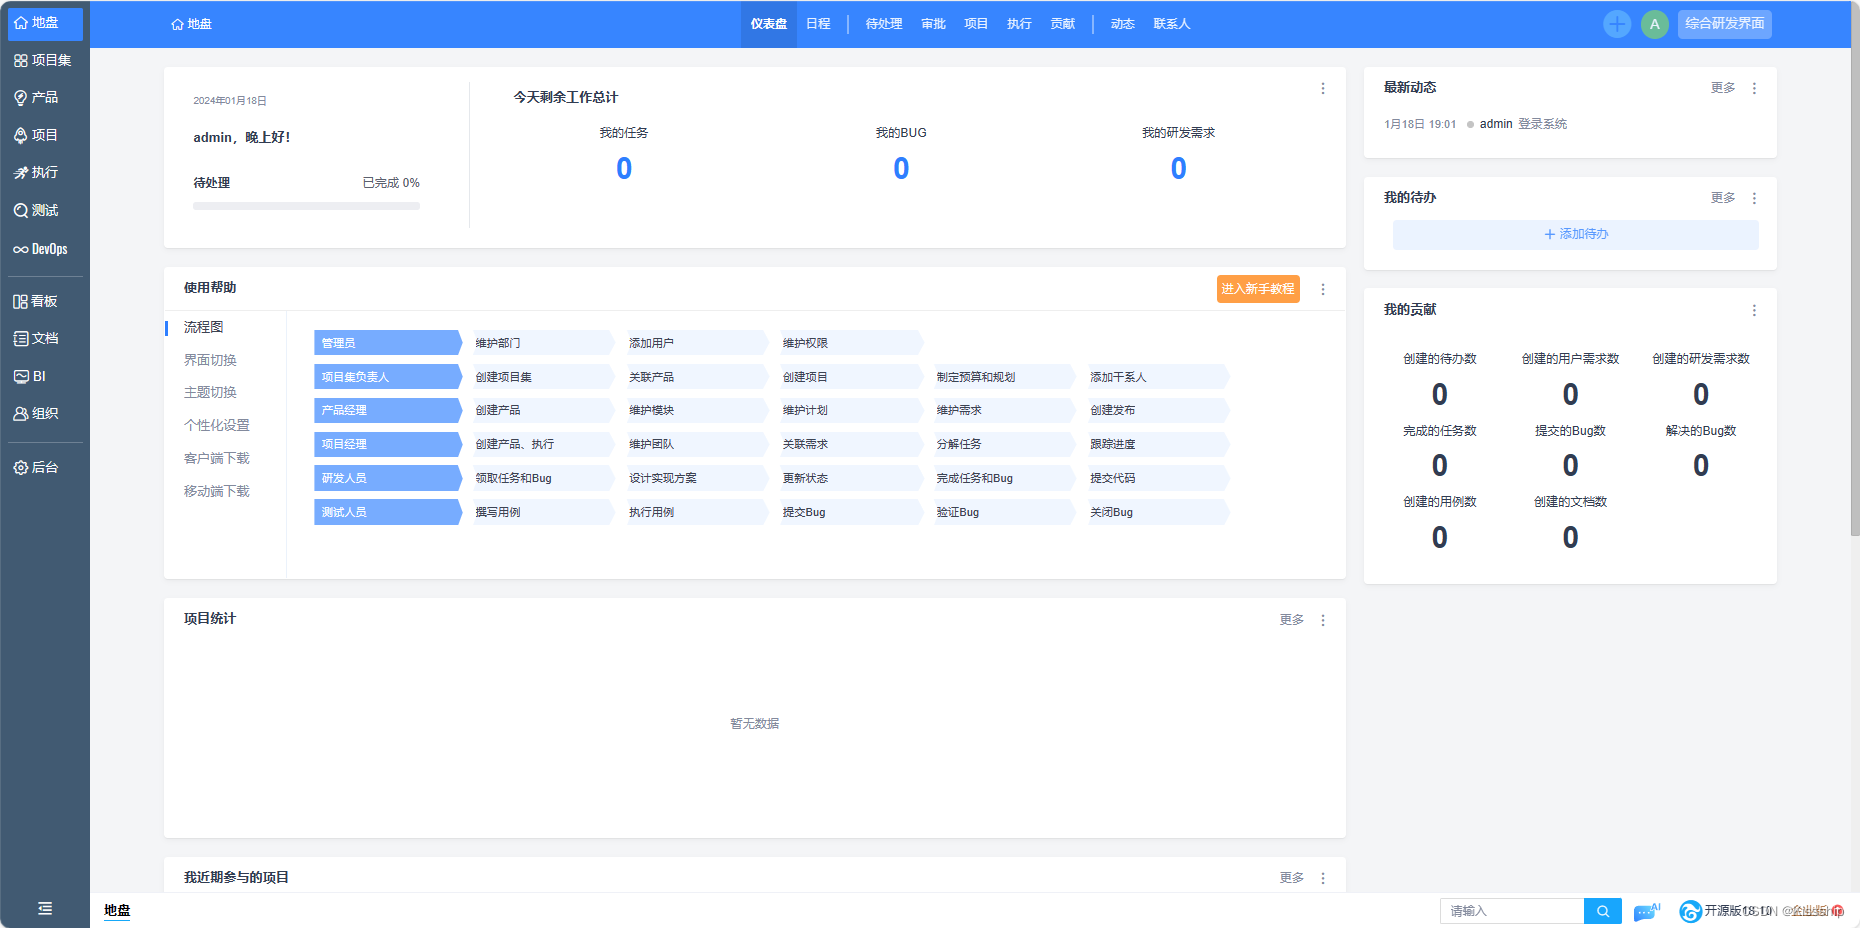Open options menu of 最新动态 block
Screen dimensions: 1860x928
[x=1754, y=88]
